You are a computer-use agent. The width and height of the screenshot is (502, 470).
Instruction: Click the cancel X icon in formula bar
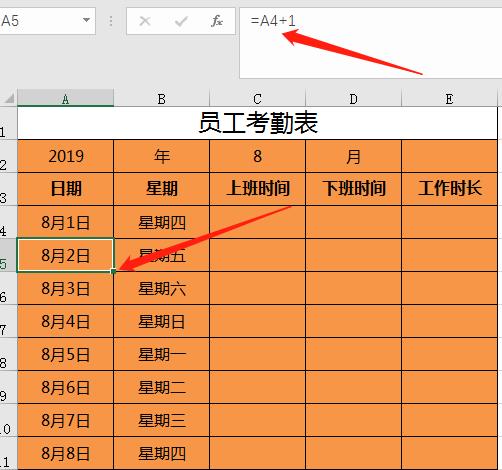coord(145,21)
